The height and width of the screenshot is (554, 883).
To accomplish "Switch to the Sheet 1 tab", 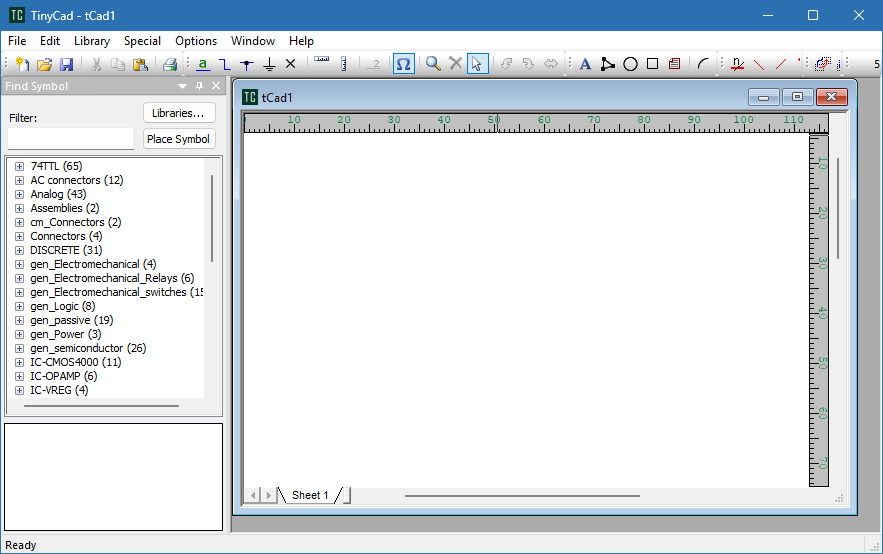I will coord(310,495).
